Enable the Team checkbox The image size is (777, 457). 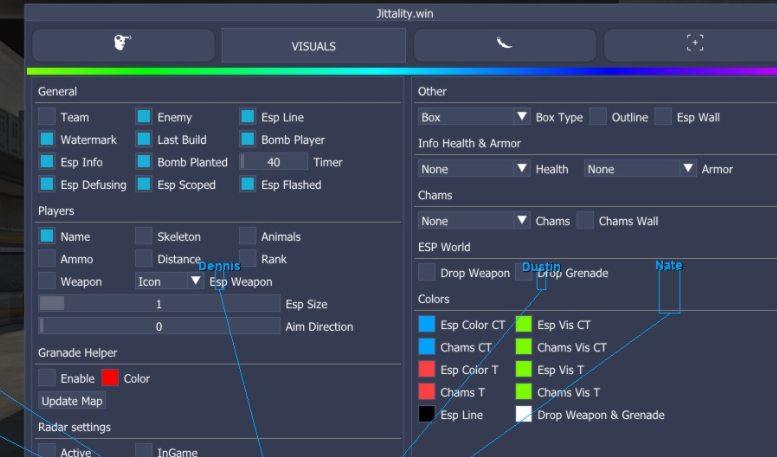(47, 117)
